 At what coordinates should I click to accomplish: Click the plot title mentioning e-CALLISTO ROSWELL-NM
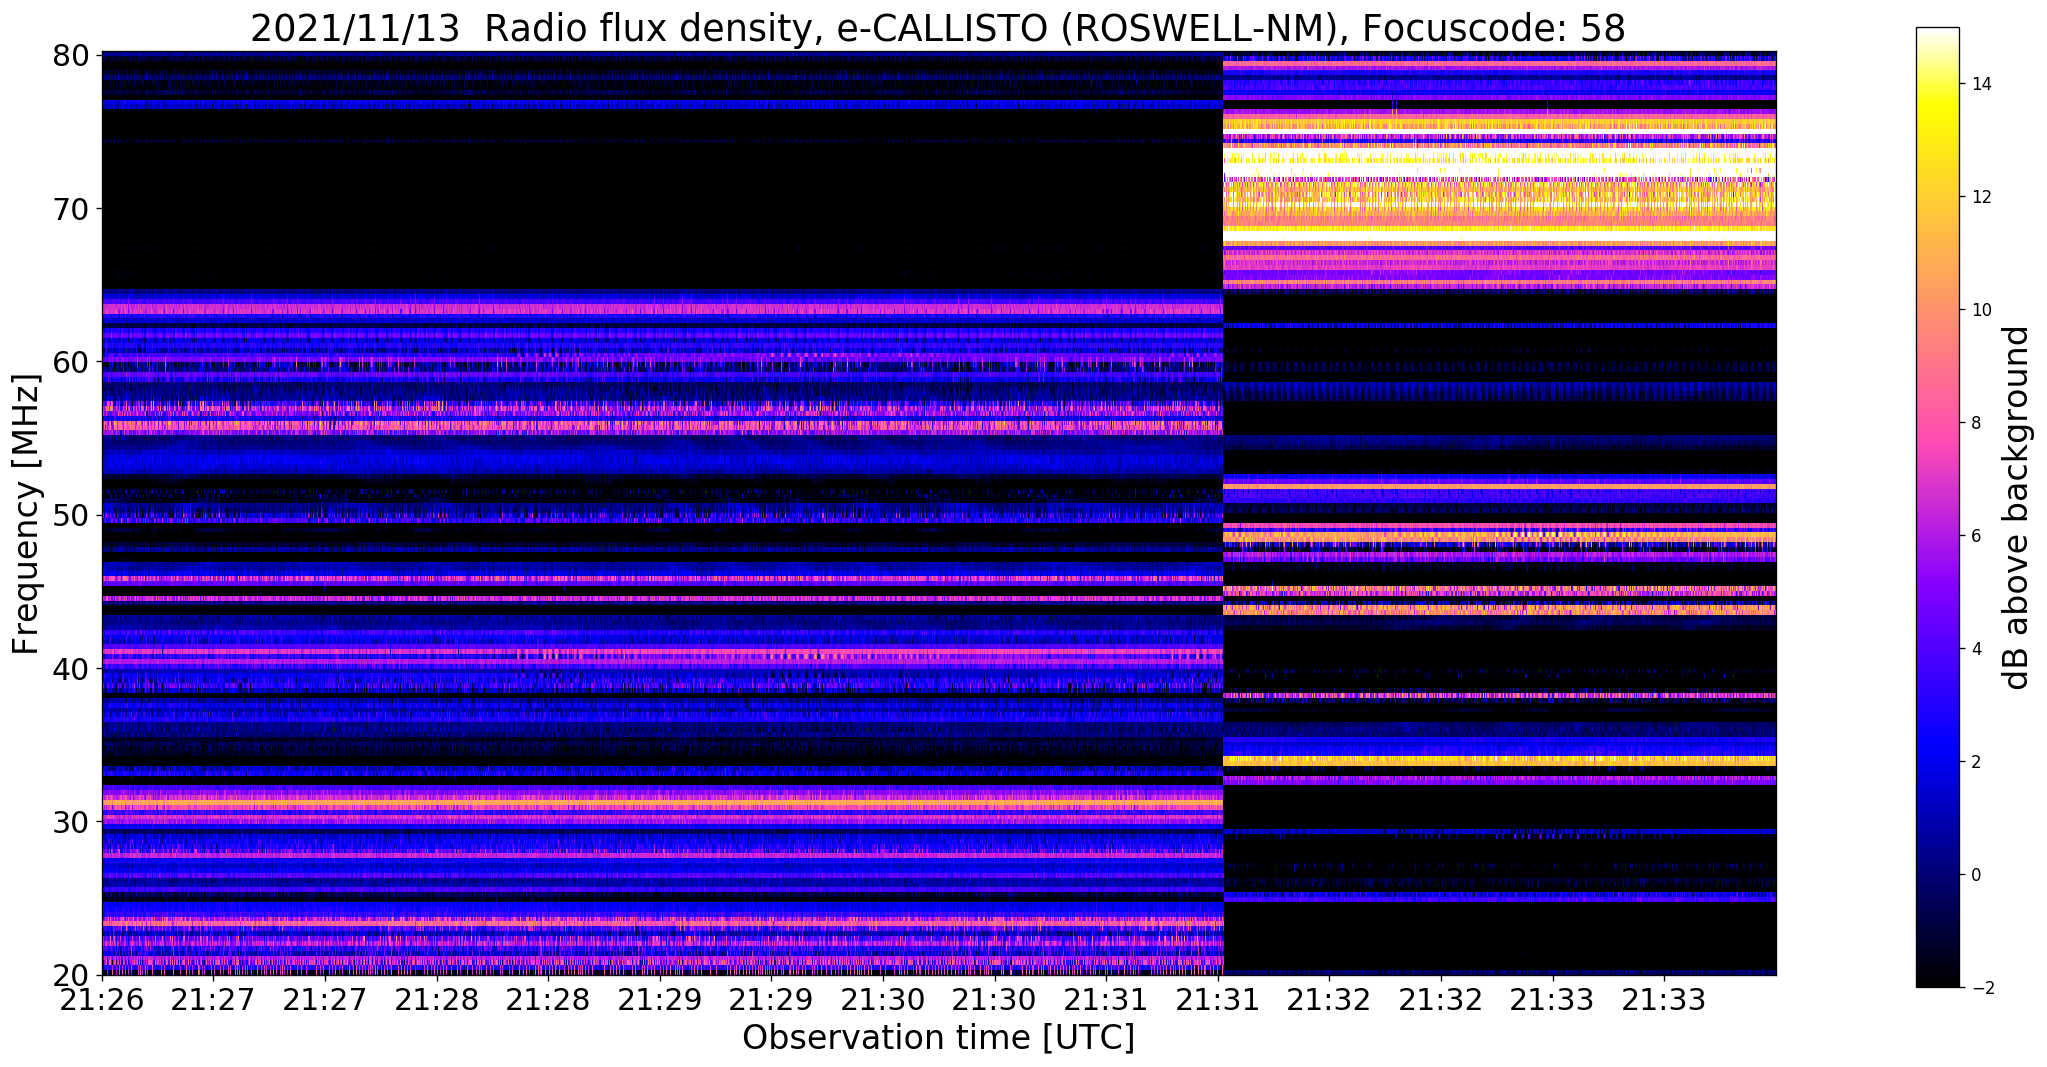click(937, 28)
